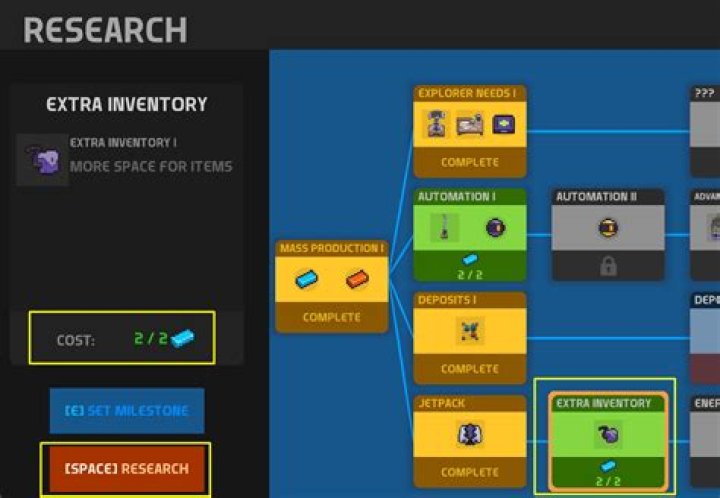Click the green 2 / 2 cost value
The image size is (720, 498).
[x=151, y=339]
